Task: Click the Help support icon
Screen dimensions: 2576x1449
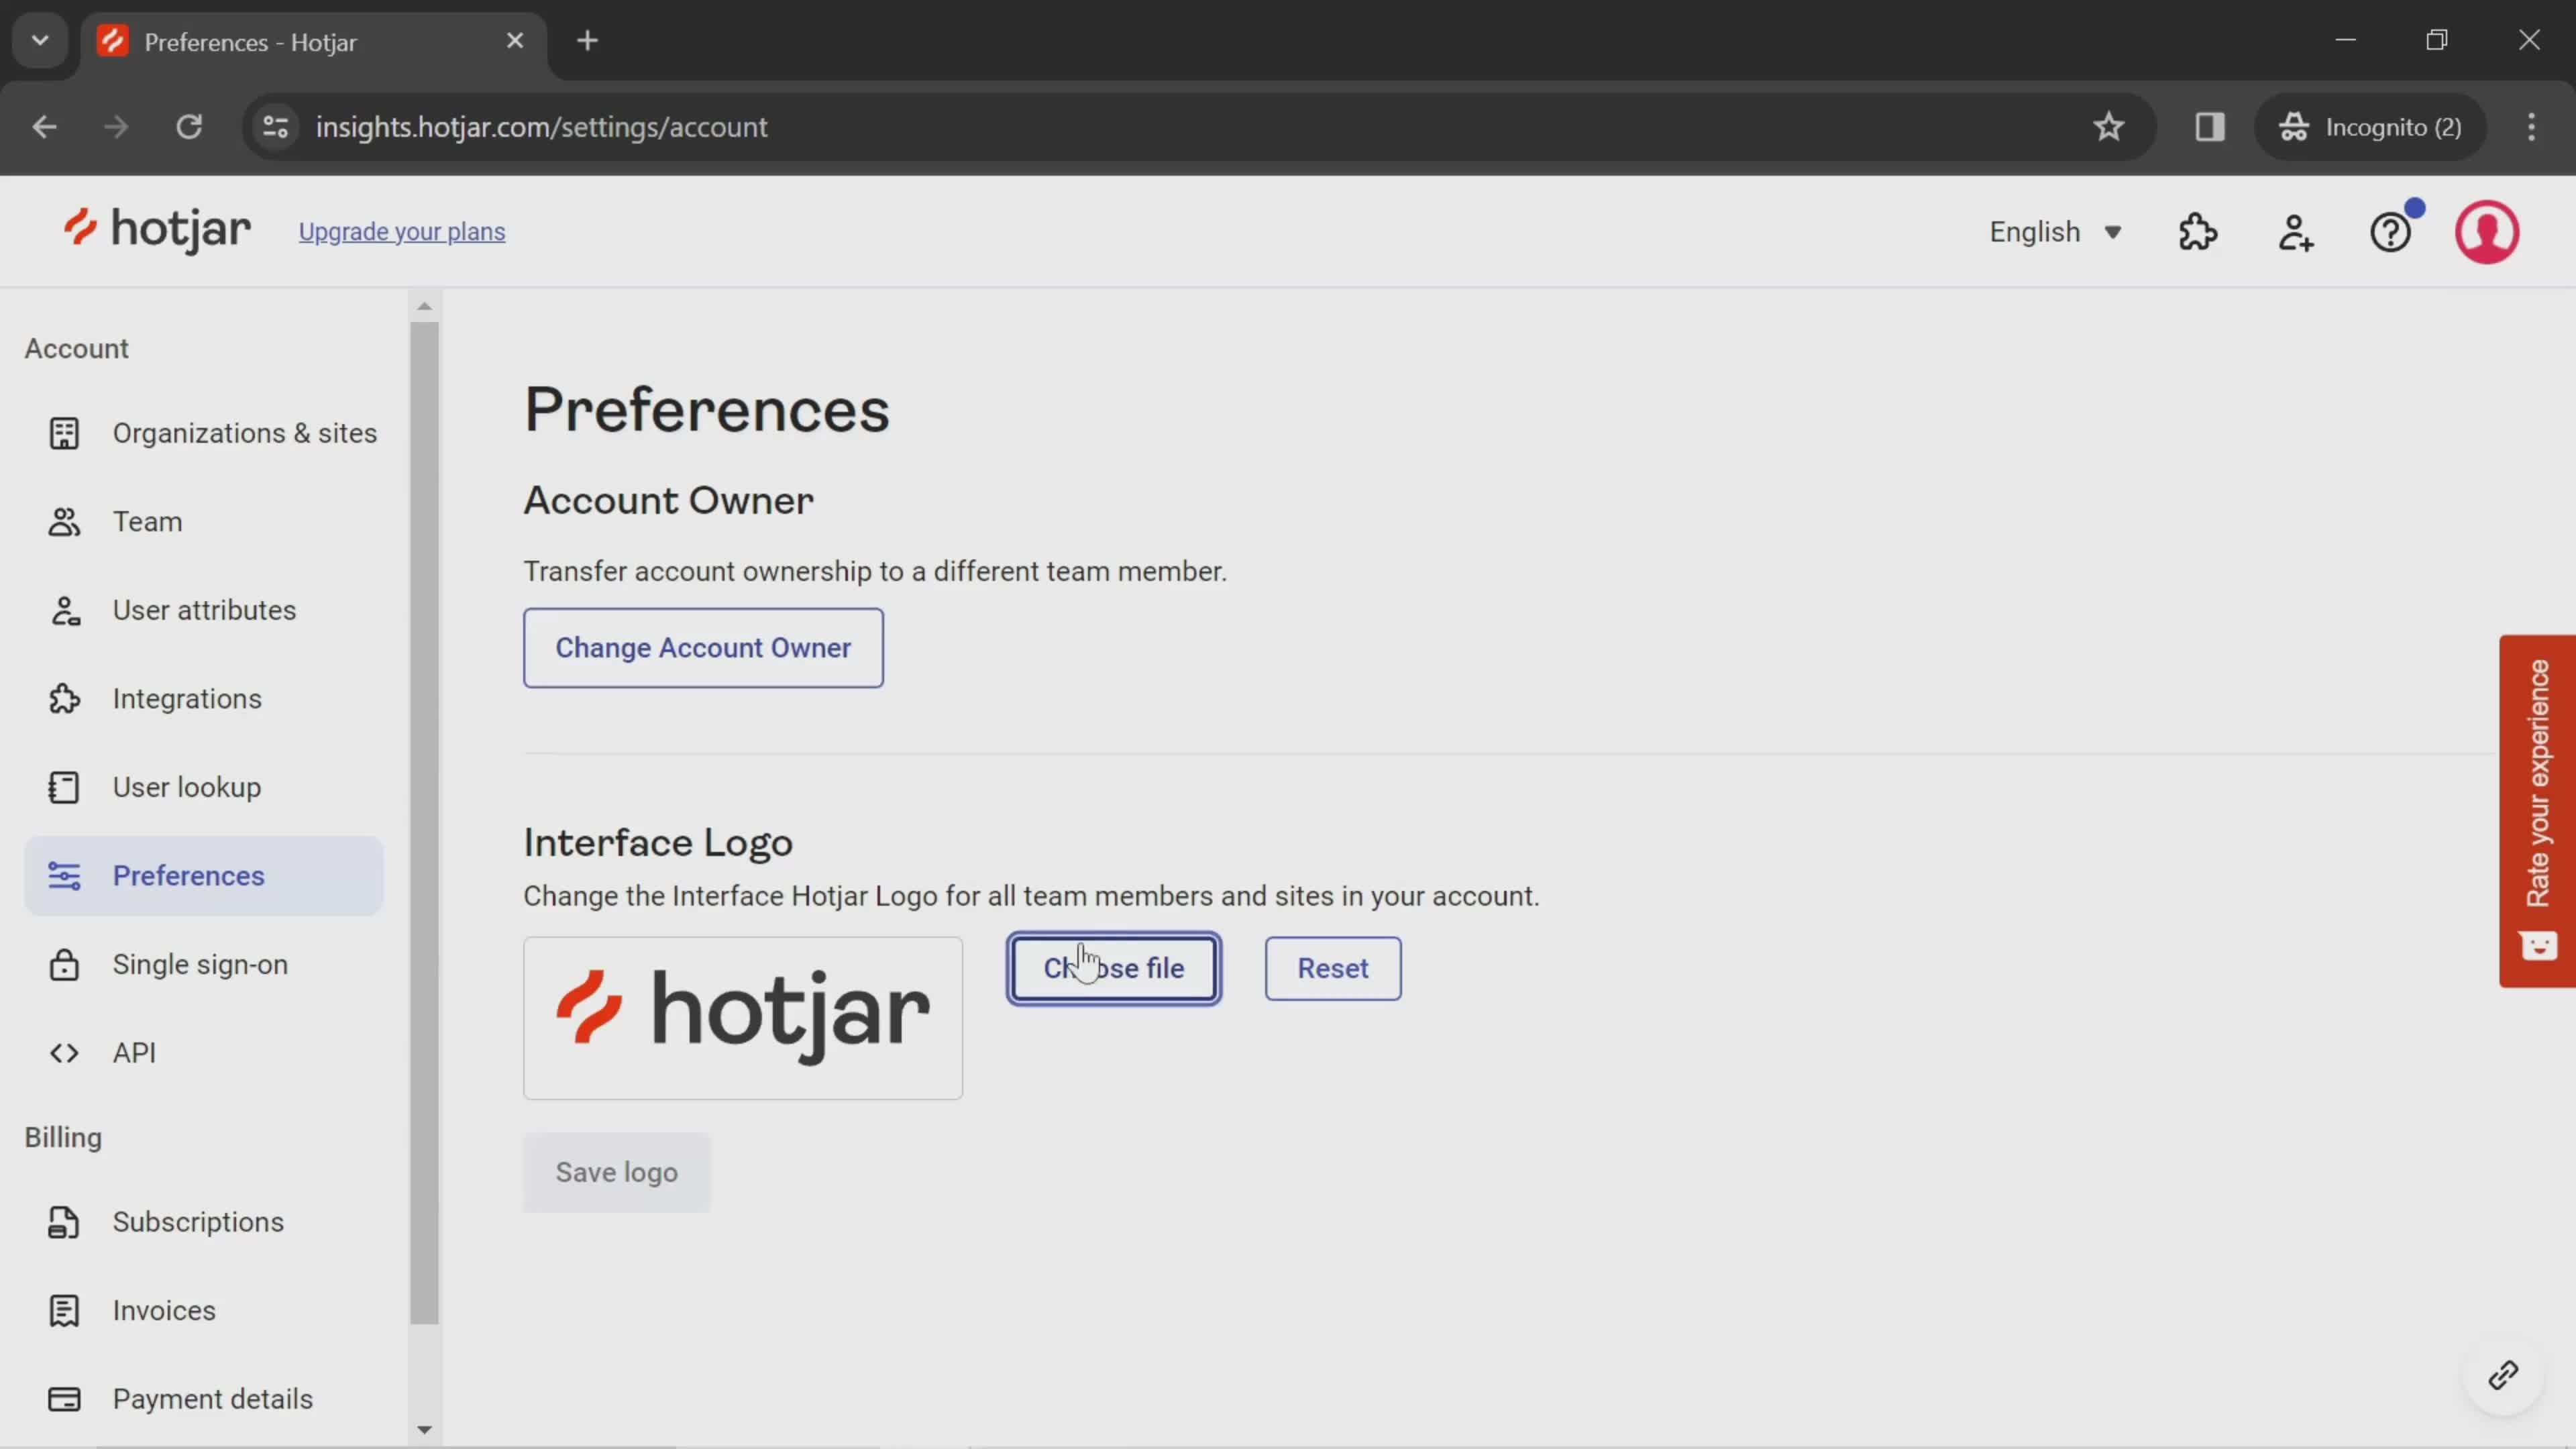Action: (2392, 230)
